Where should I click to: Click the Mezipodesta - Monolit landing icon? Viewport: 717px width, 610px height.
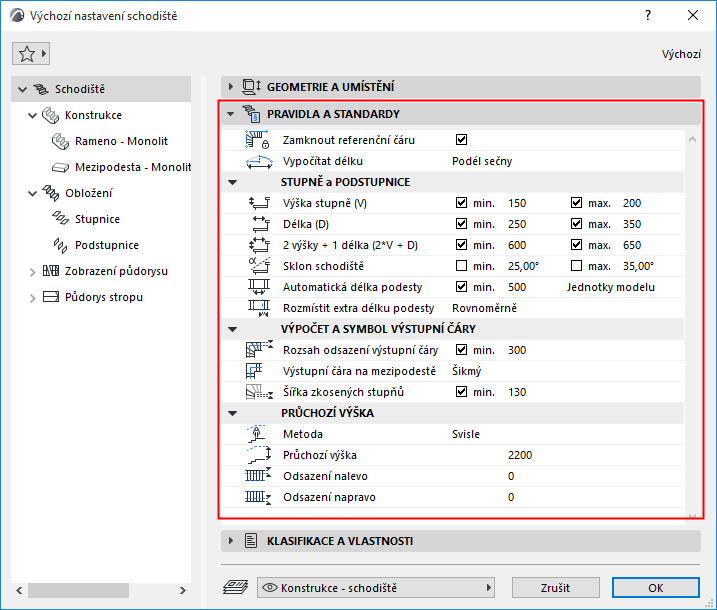(60, 167)
